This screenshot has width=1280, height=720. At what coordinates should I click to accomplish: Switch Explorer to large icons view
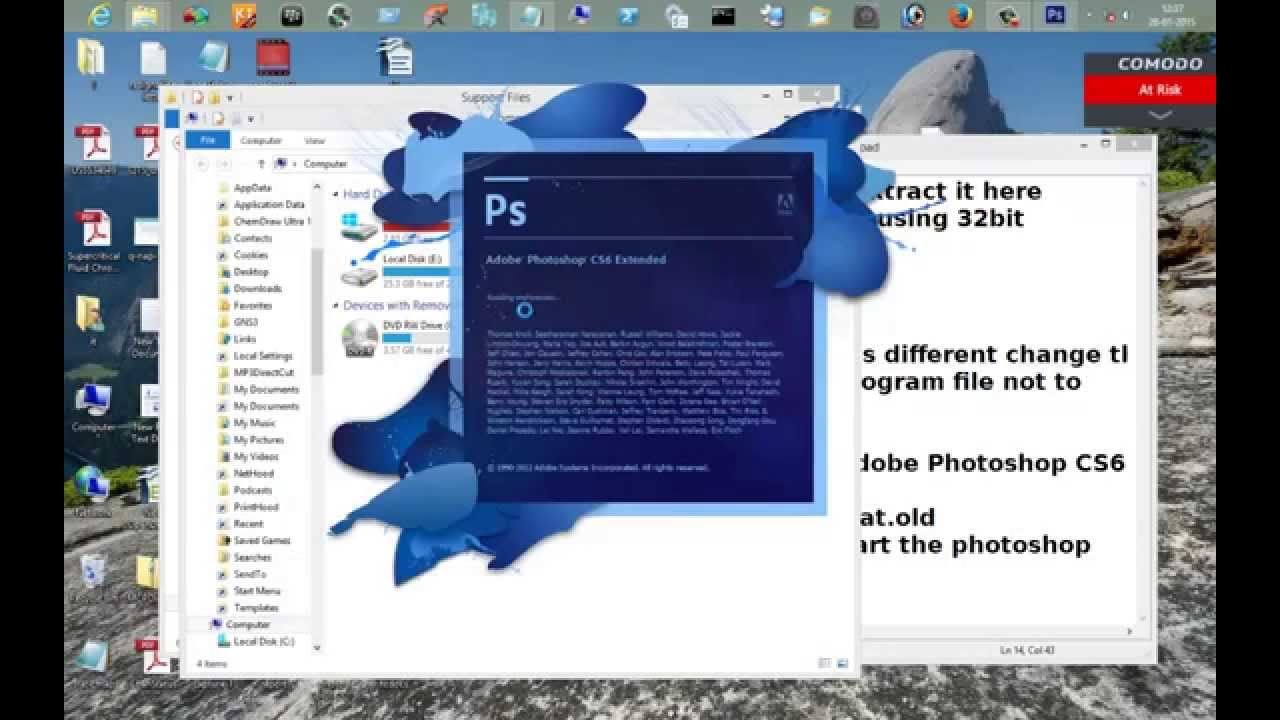point(842,663)
